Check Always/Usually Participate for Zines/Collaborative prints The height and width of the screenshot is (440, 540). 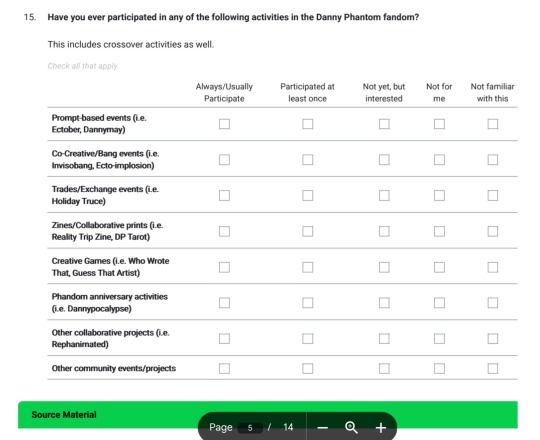[x=224, y=231]
